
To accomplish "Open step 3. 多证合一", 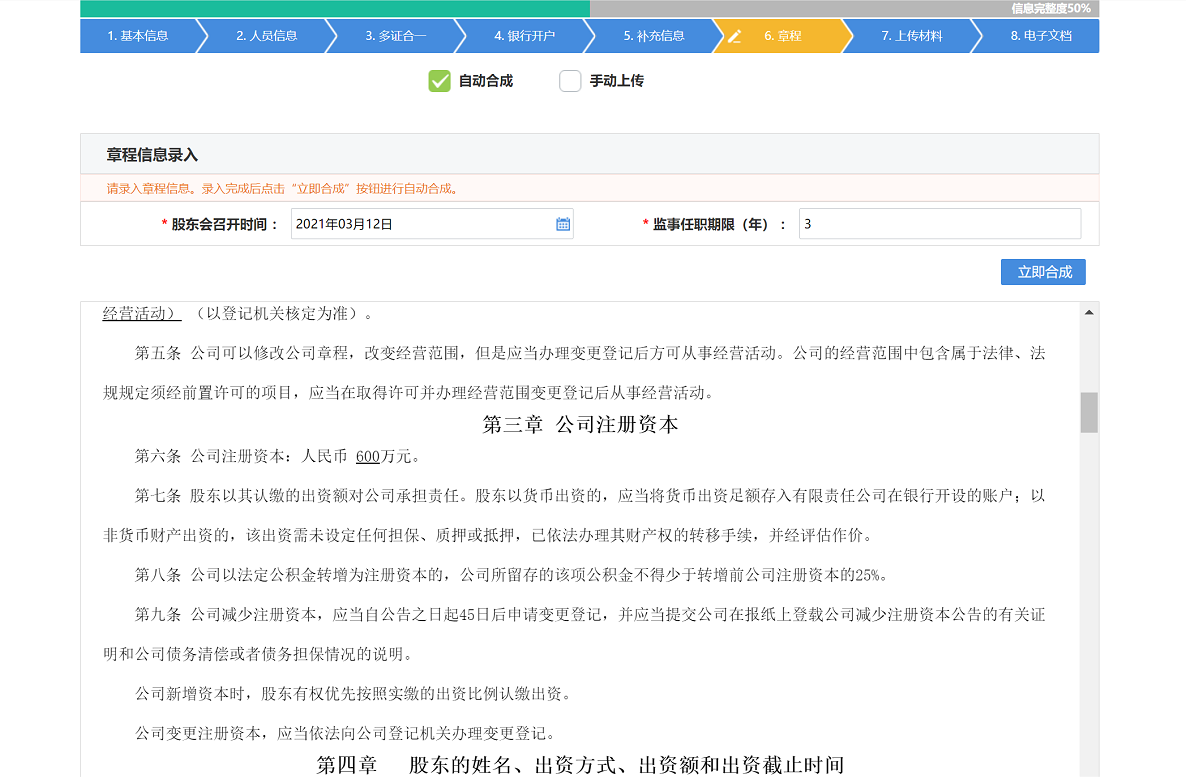I will [x=396, y=36].
